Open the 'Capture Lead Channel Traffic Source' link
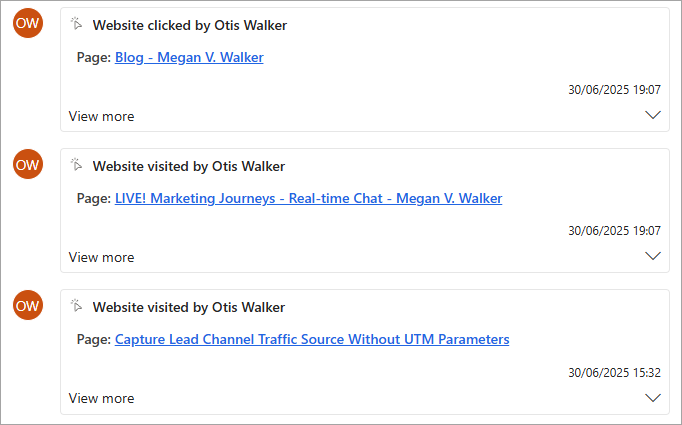This screenshot has height=425, width=682. 312,340
